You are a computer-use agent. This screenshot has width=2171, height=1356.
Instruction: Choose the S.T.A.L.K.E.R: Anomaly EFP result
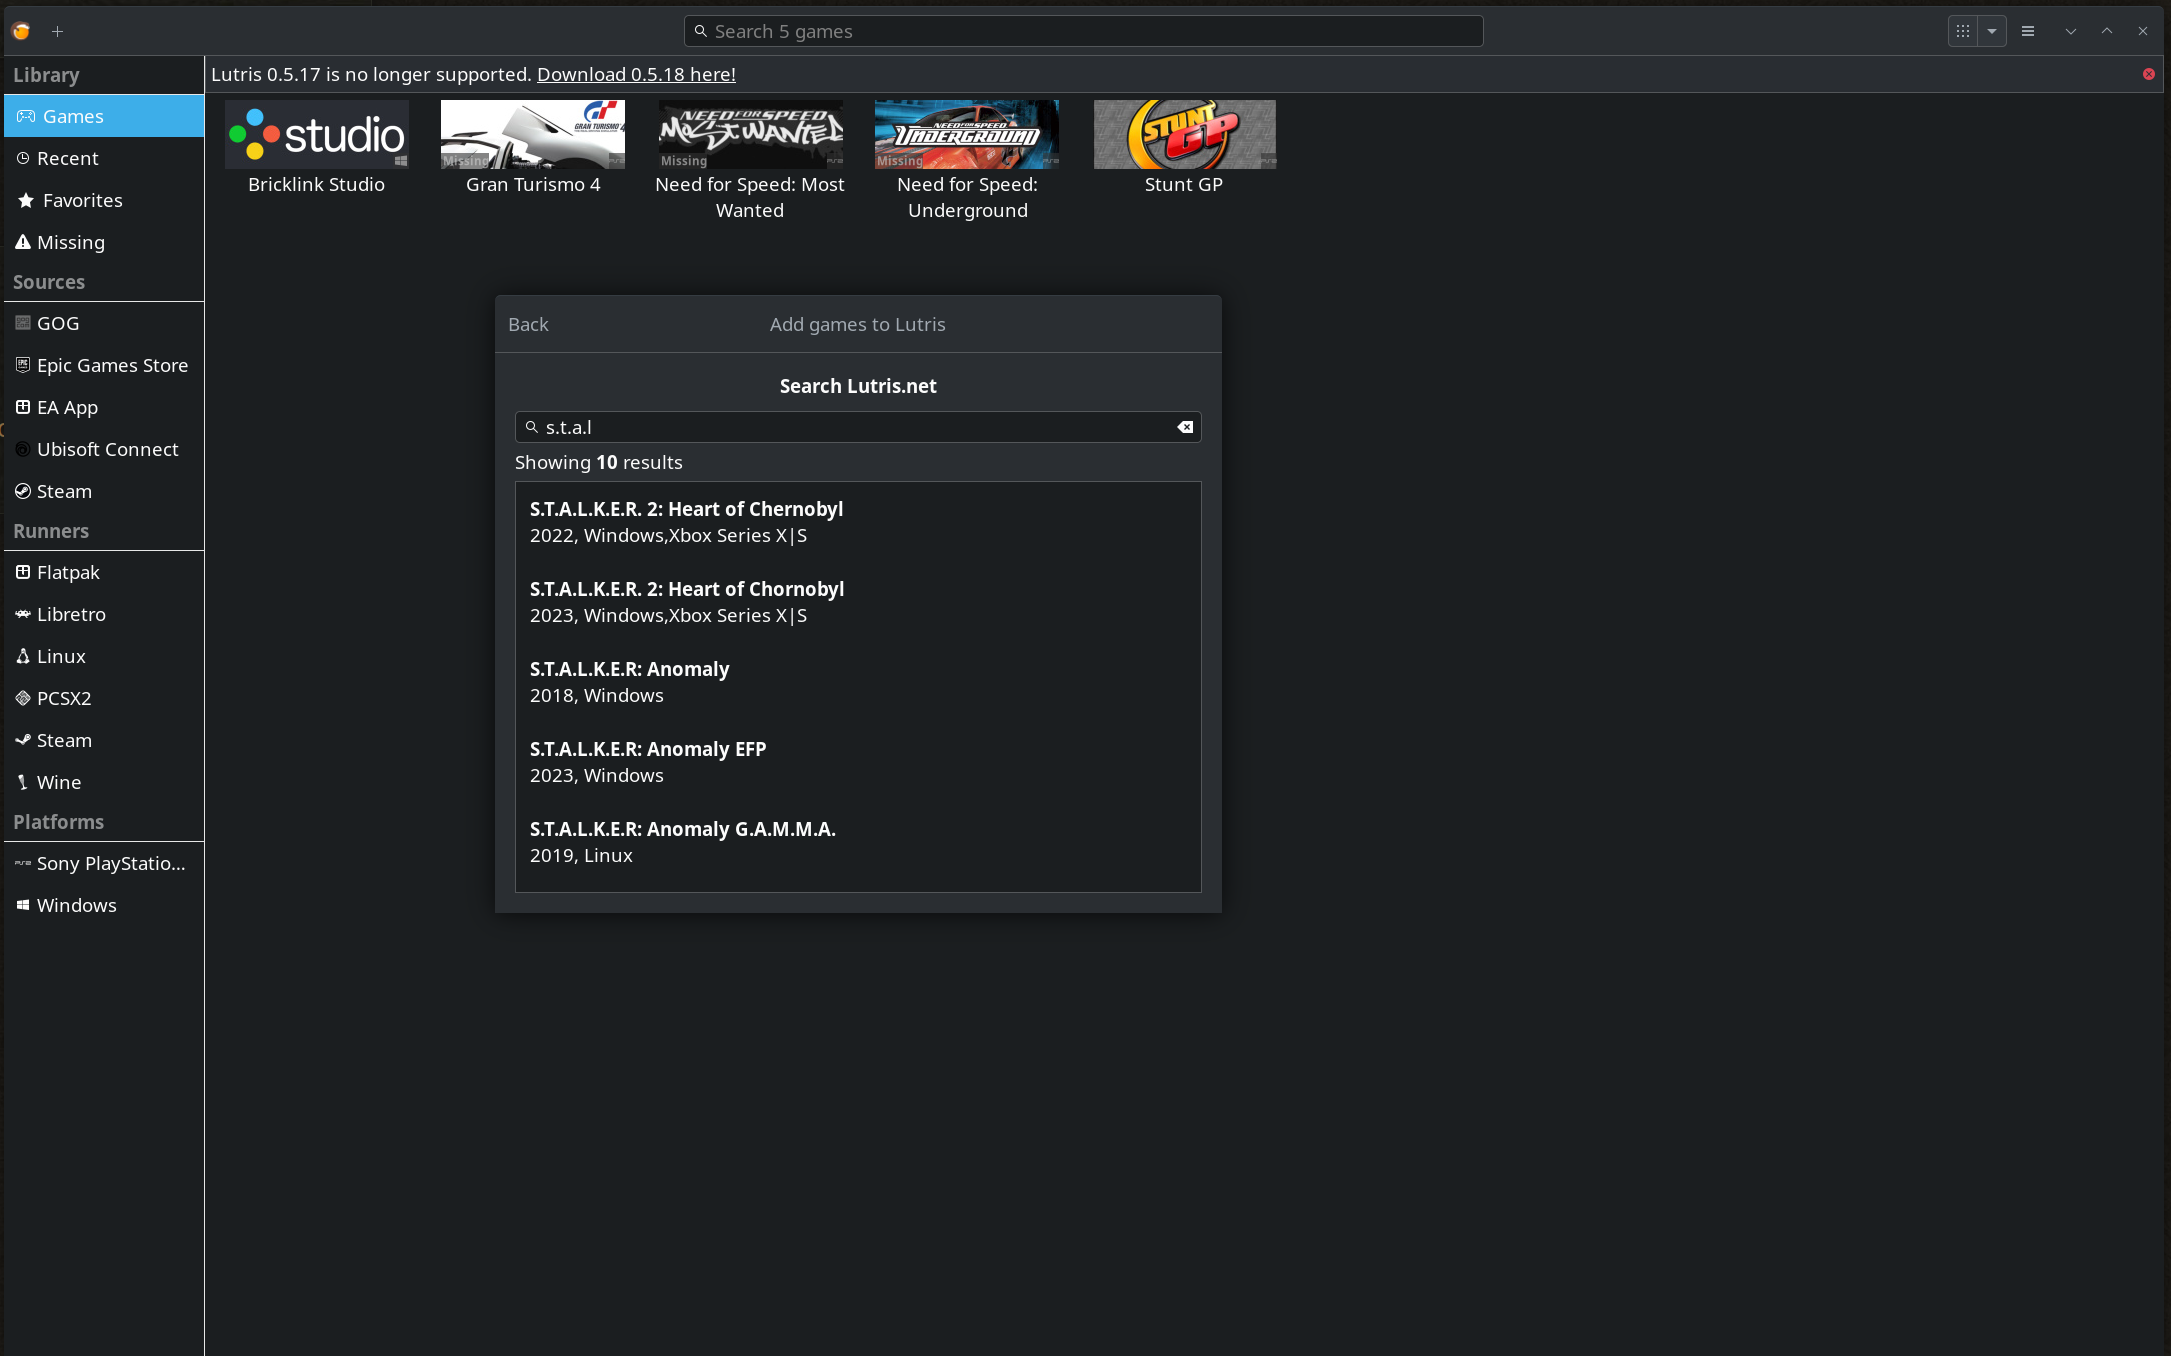(858, 762)
